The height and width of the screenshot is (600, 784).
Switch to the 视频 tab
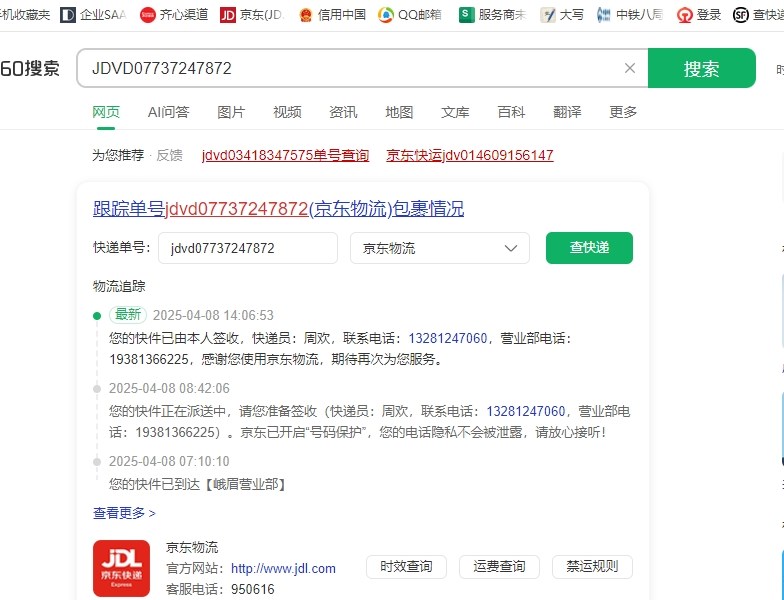[x=287, y=112]
